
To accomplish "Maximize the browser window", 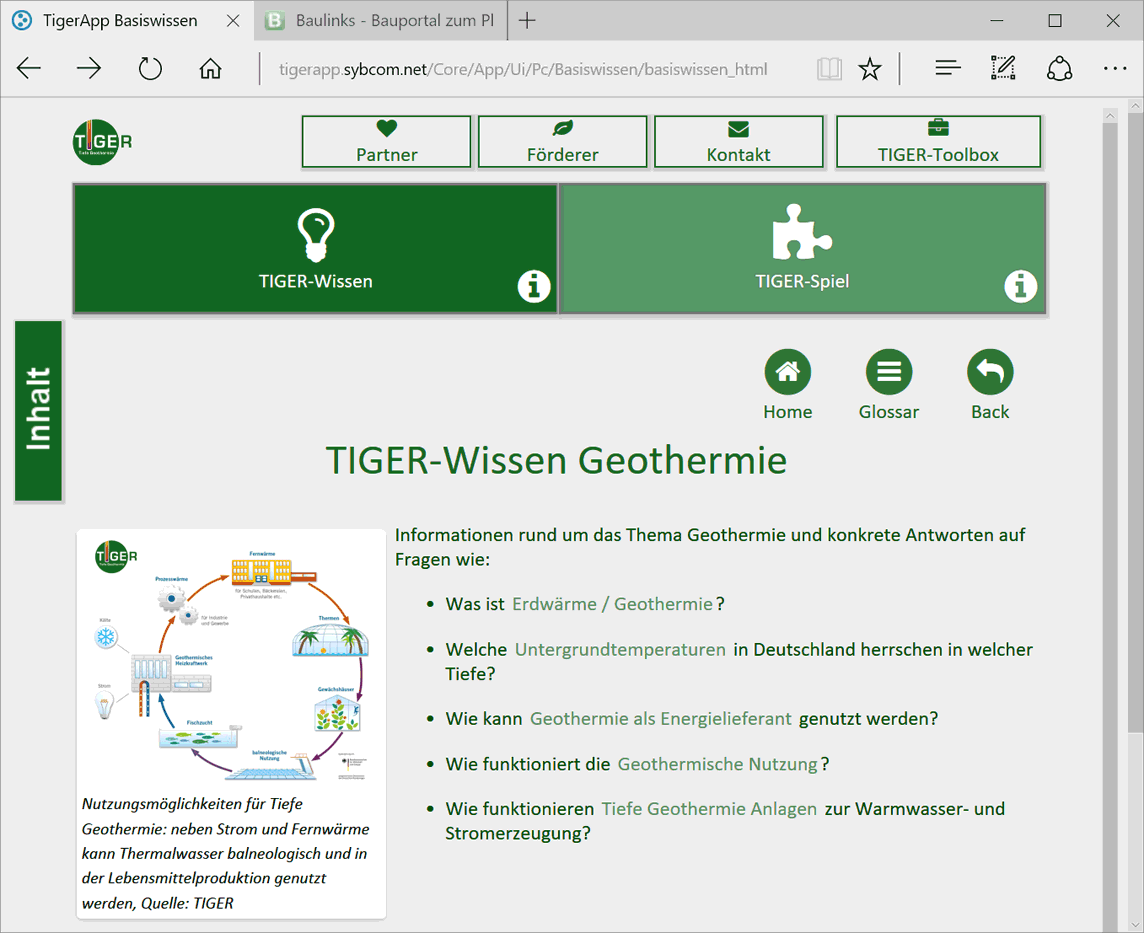I will (x=1055, y=20).
